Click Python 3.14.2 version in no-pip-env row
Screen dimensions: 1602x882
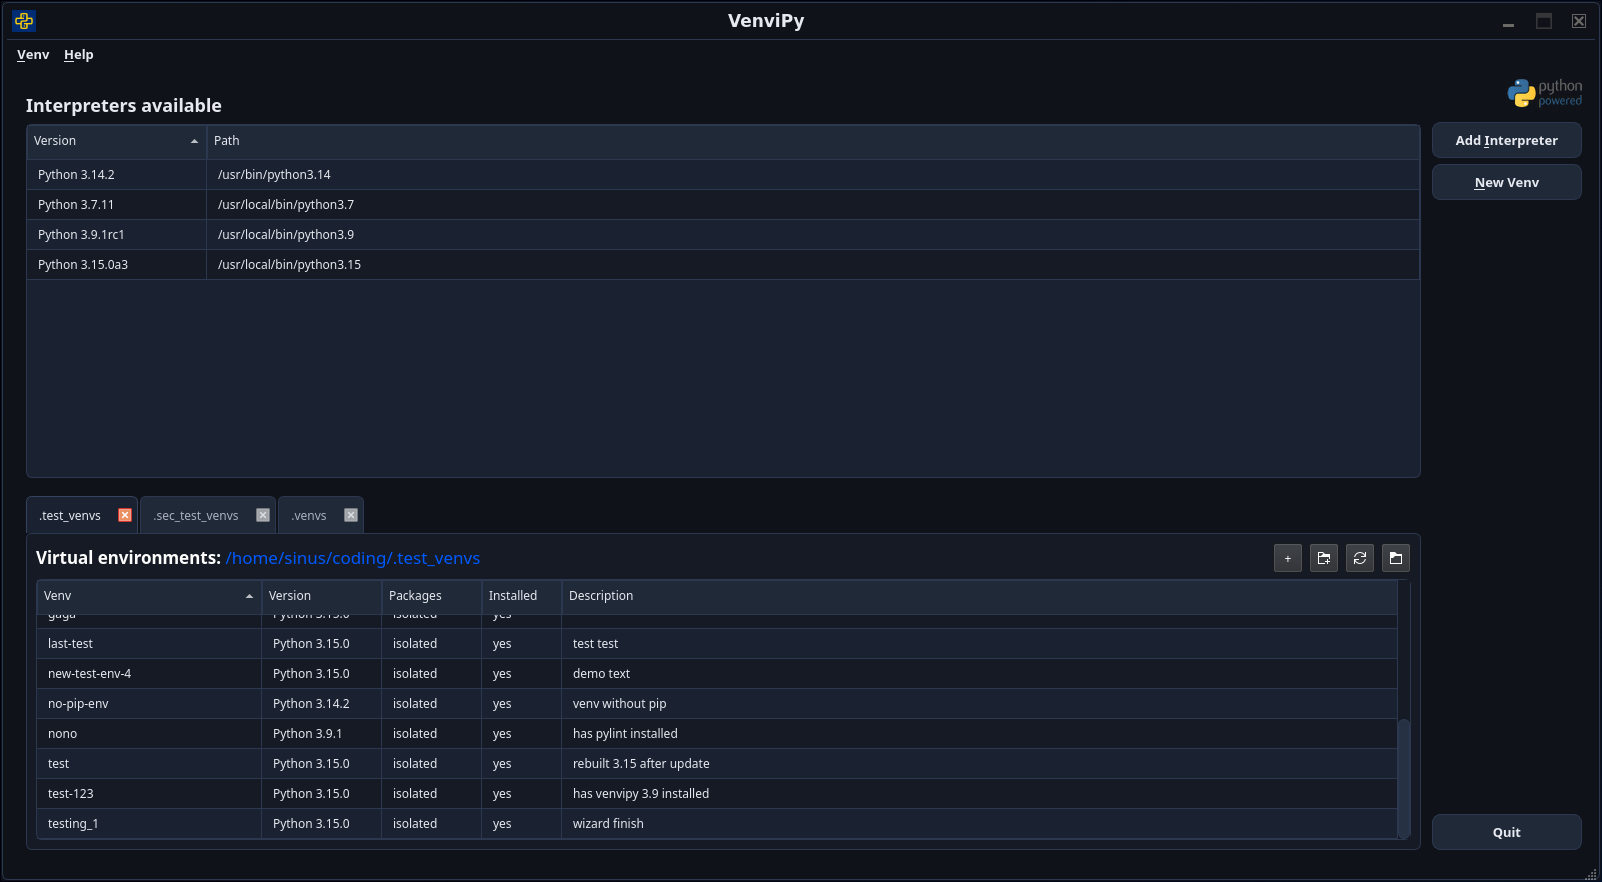(x=322, y=704)
